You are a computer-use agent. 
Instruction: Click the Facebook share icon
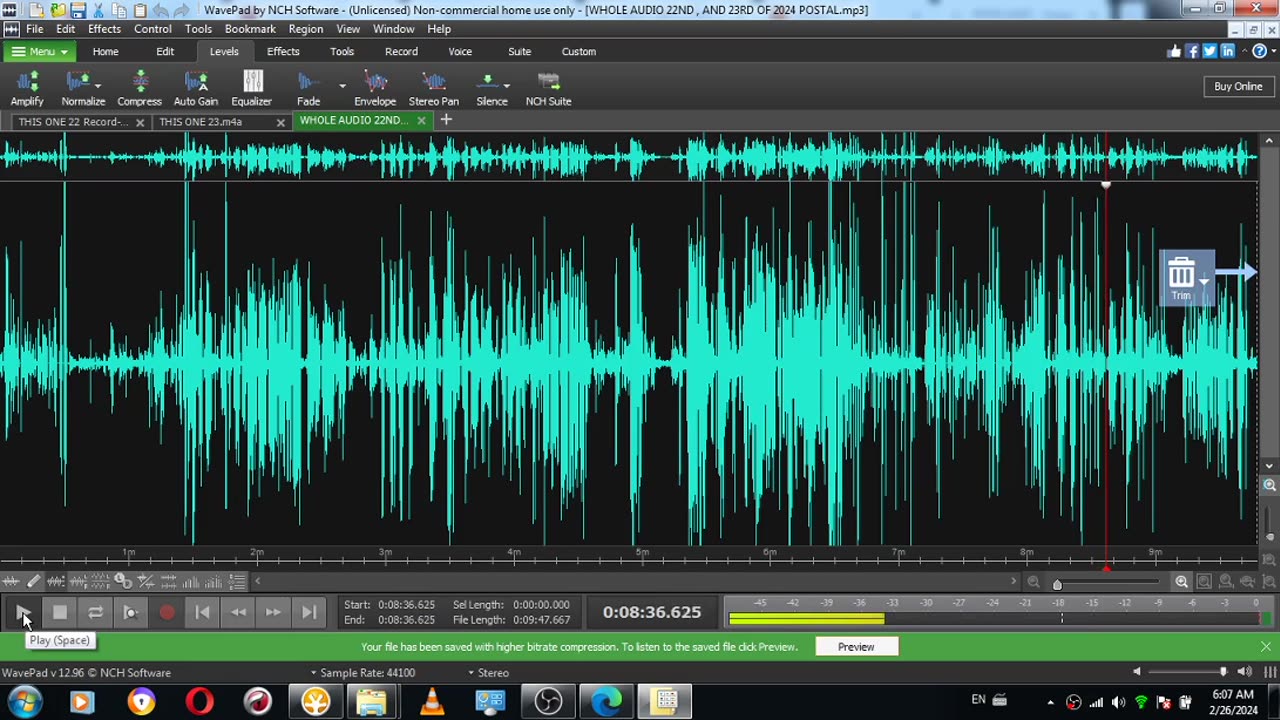(1192, 51)
